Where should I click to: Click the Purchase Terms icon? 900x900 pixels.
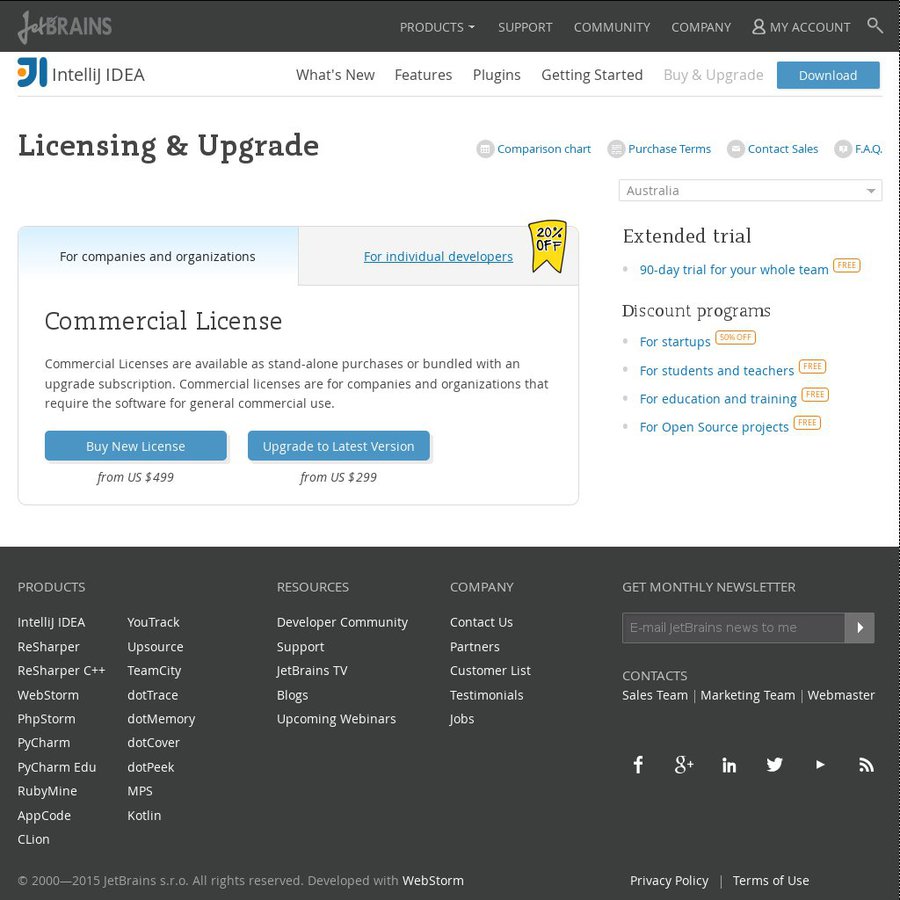616,149
